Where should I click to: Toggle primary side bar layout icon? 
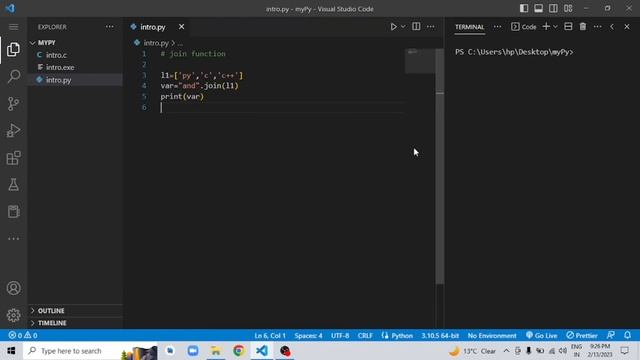click(x=524, y=9)
